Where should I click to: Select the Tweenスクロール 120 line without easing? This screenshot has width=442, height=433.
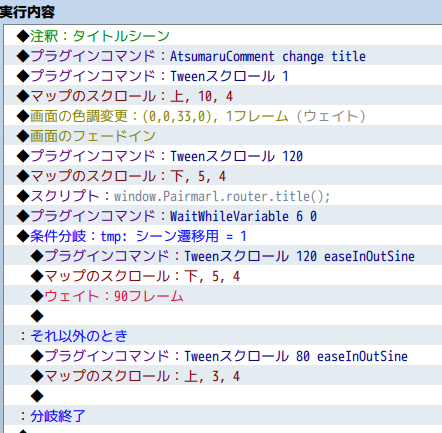tap(223, 156)
